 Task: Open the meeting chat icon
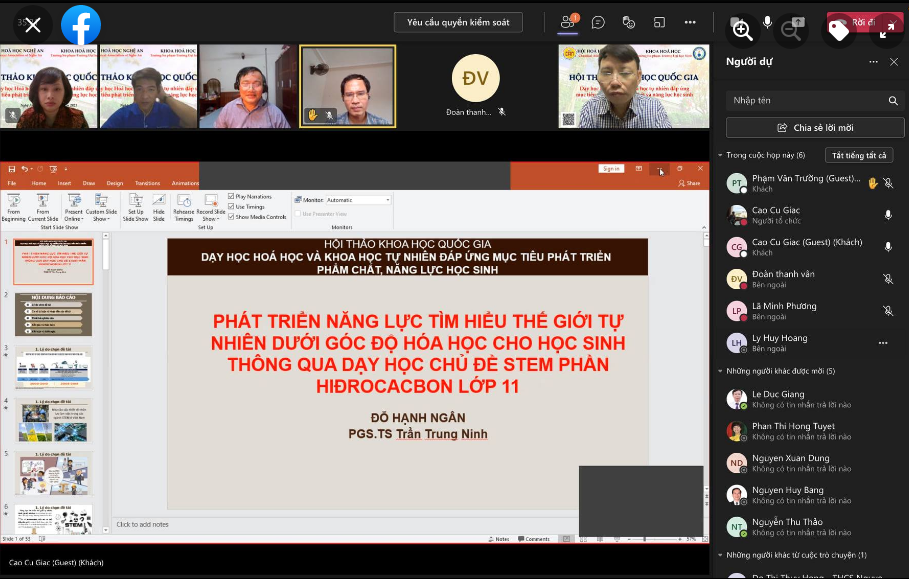tap(598, 22)
